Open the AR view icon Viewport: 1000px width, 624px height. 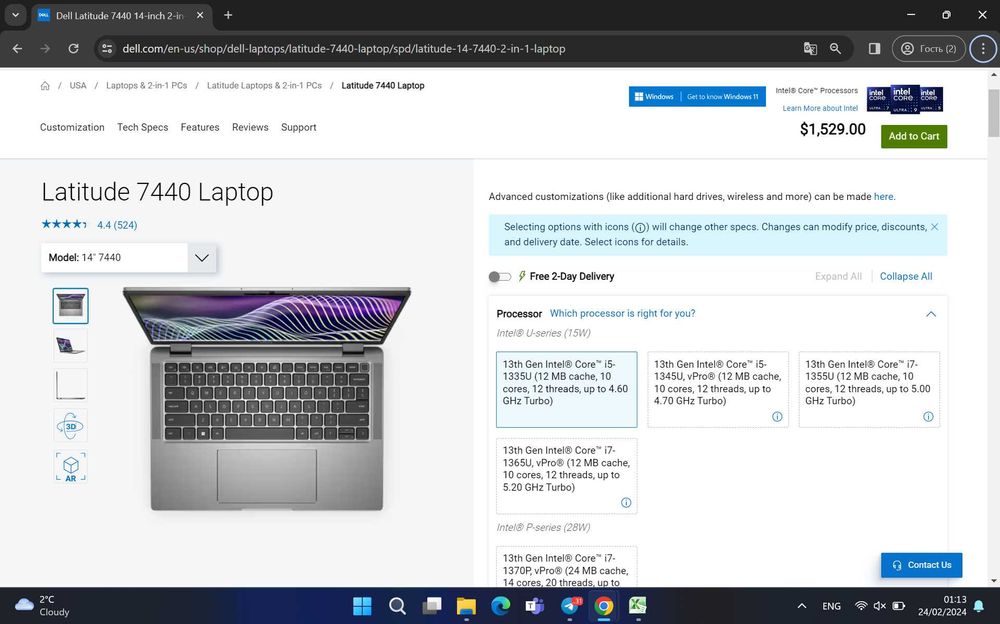tap(70, 466)
